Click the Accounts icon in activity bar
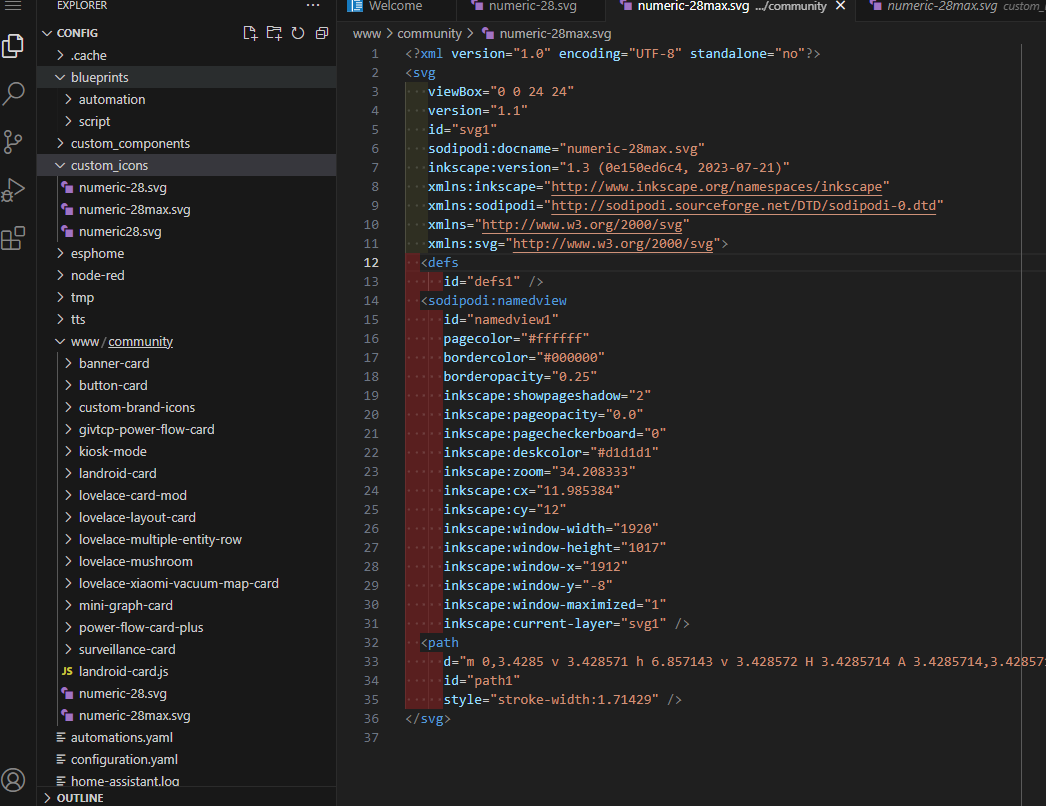The image size is (1046, 806). point(14,780)
